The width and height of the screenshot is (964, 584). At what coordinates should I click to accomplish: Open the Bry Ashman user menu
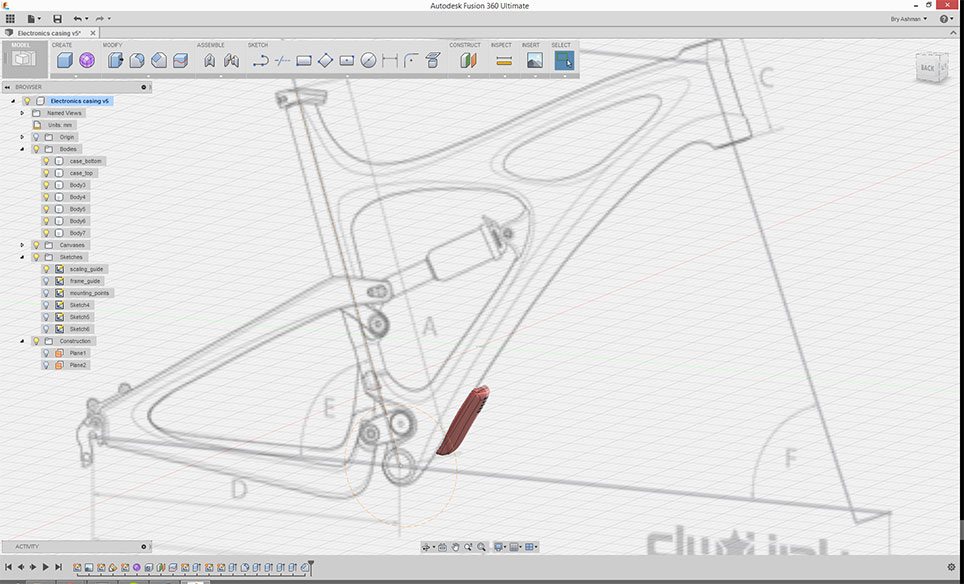(x=909, y=19)
